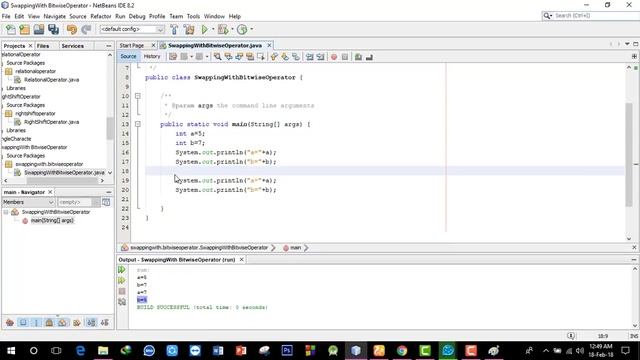This screenshot has height=360, width=640.
Task: Open the Tools menu
Action: (193, 16)
